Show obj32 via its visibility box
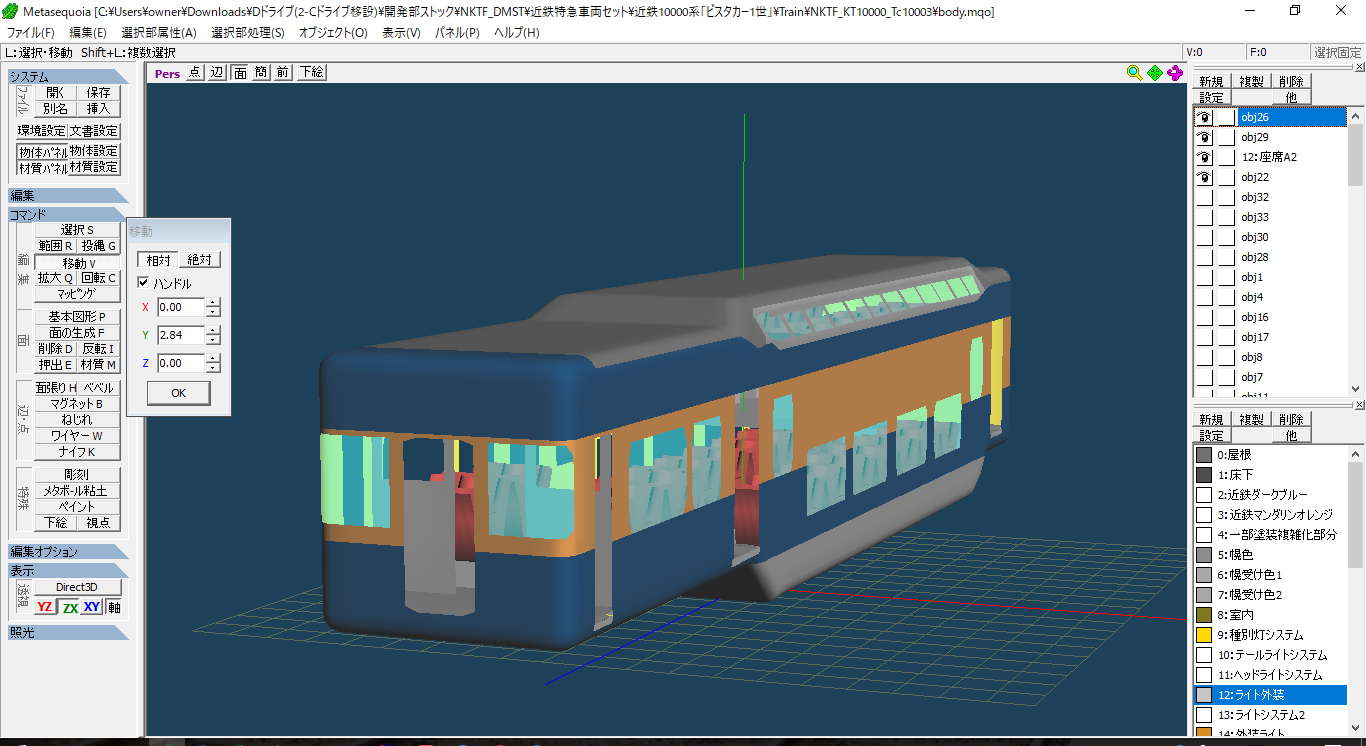Viewport: 1366px width, 746px height. click(1204, 197)
